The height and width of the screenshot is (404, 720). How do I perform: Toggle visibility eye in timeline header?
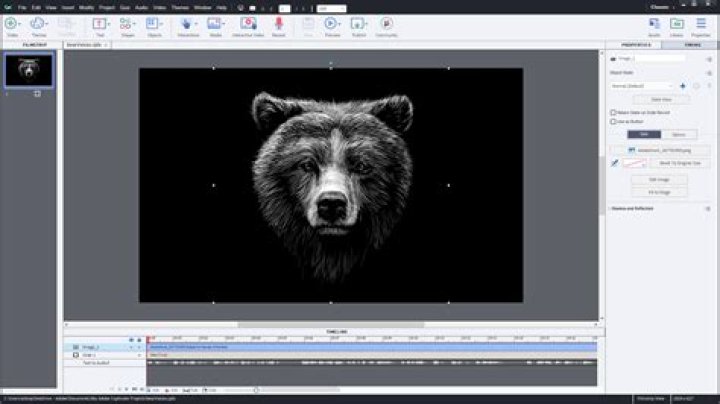[x=131, y=339]
